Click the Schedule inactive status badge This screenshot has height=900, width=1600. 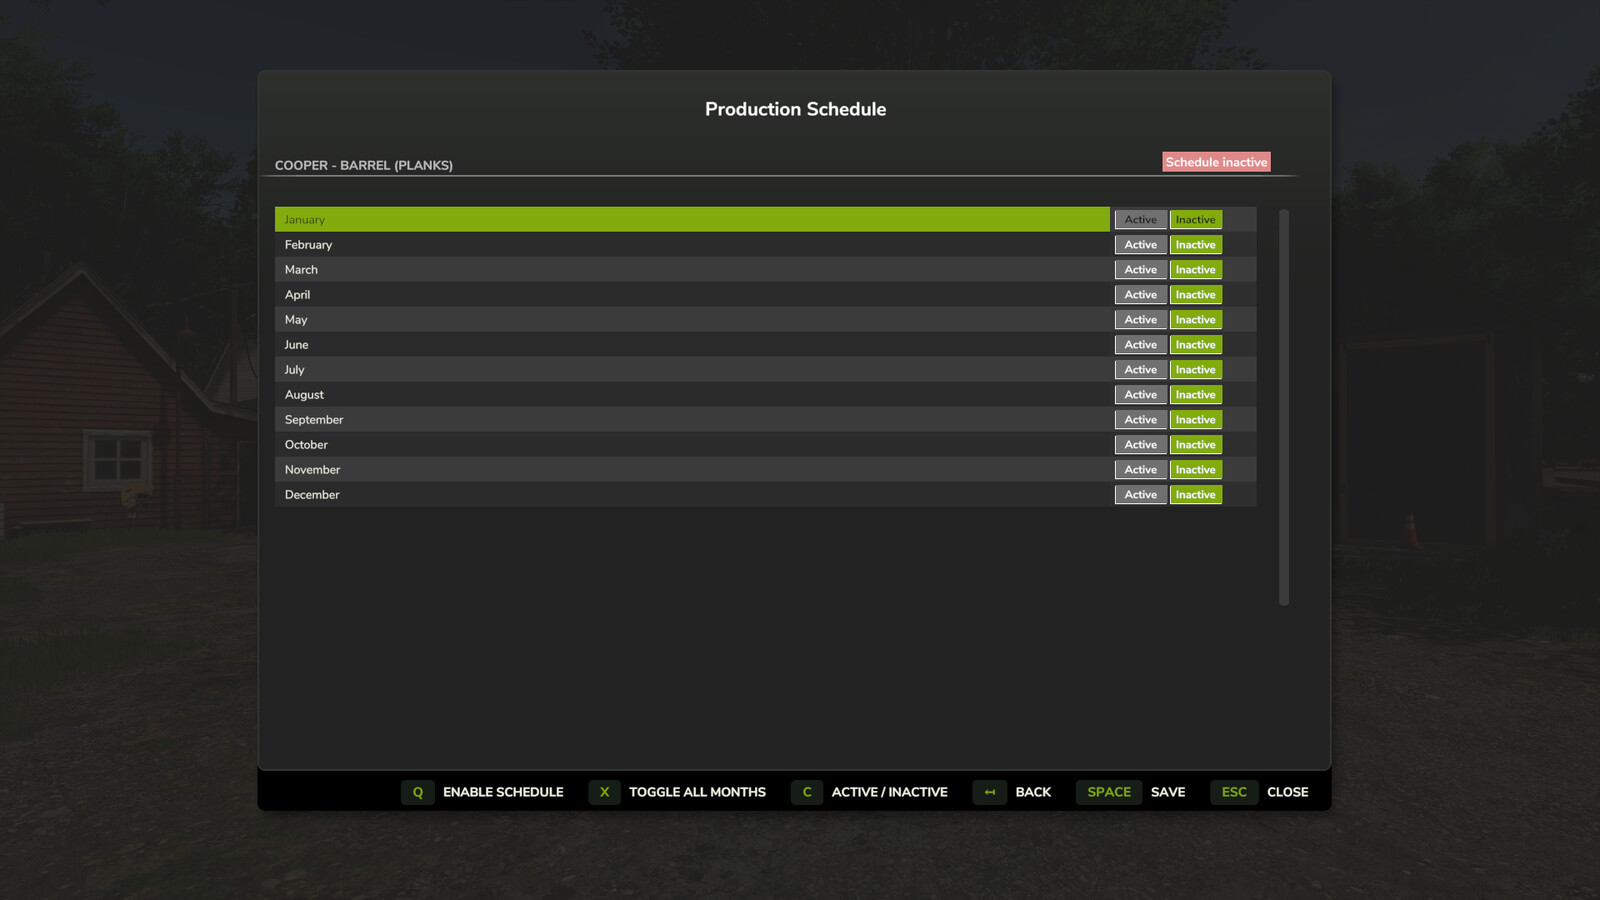[1216, 162]
